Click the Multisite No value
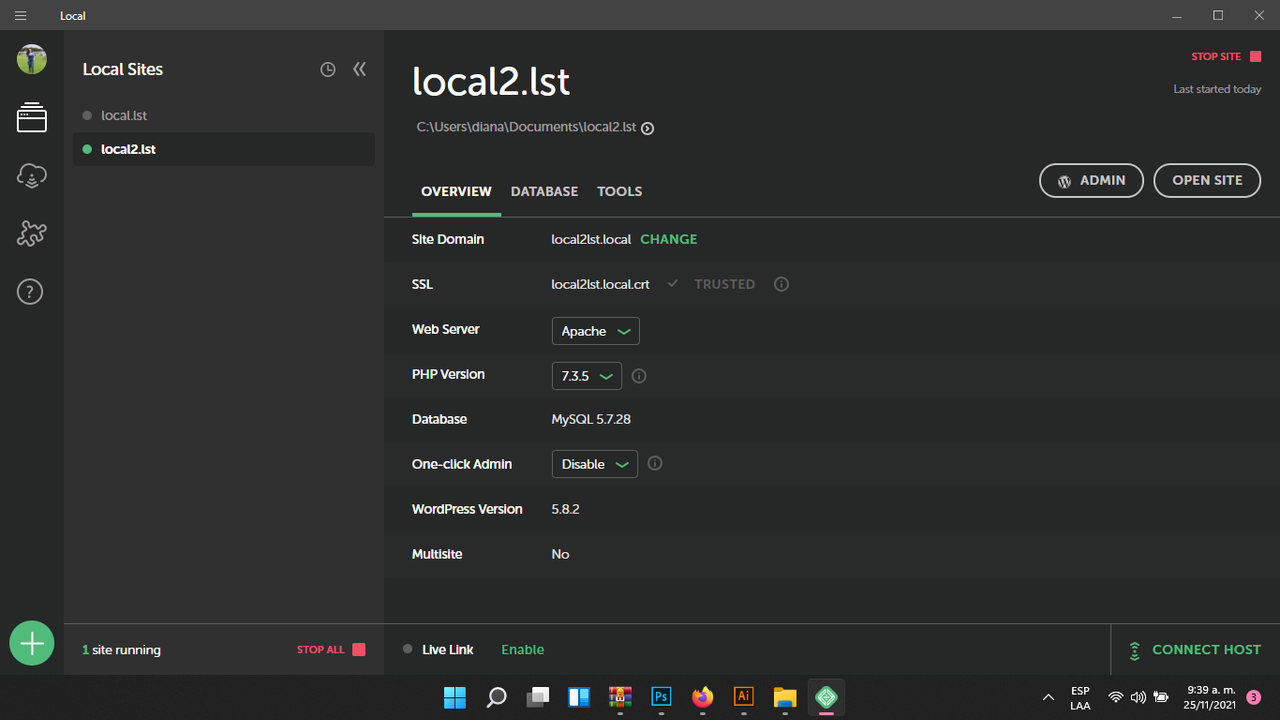Viewport: 1280px width, 720px height. [560, 554]
